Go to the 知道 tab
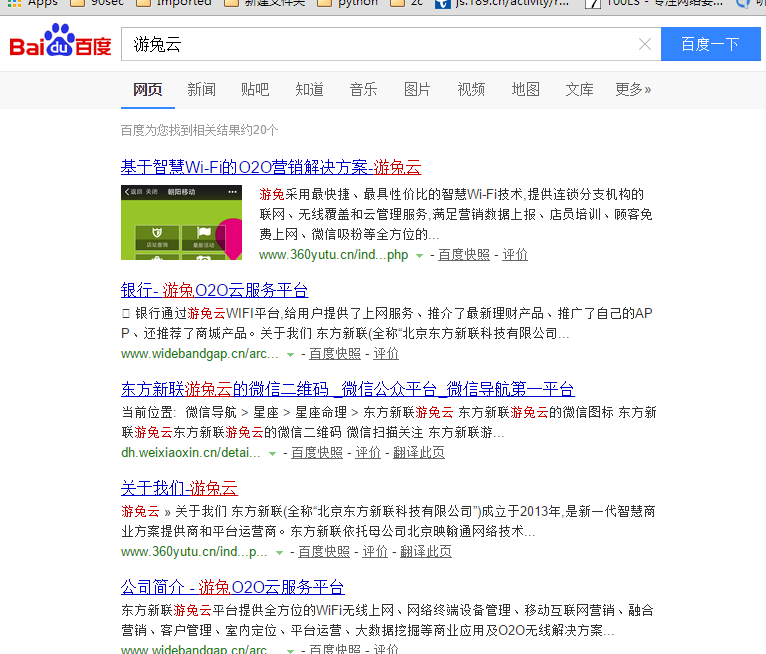This screenshot has width=766, height=654. [x=309, y=89]
